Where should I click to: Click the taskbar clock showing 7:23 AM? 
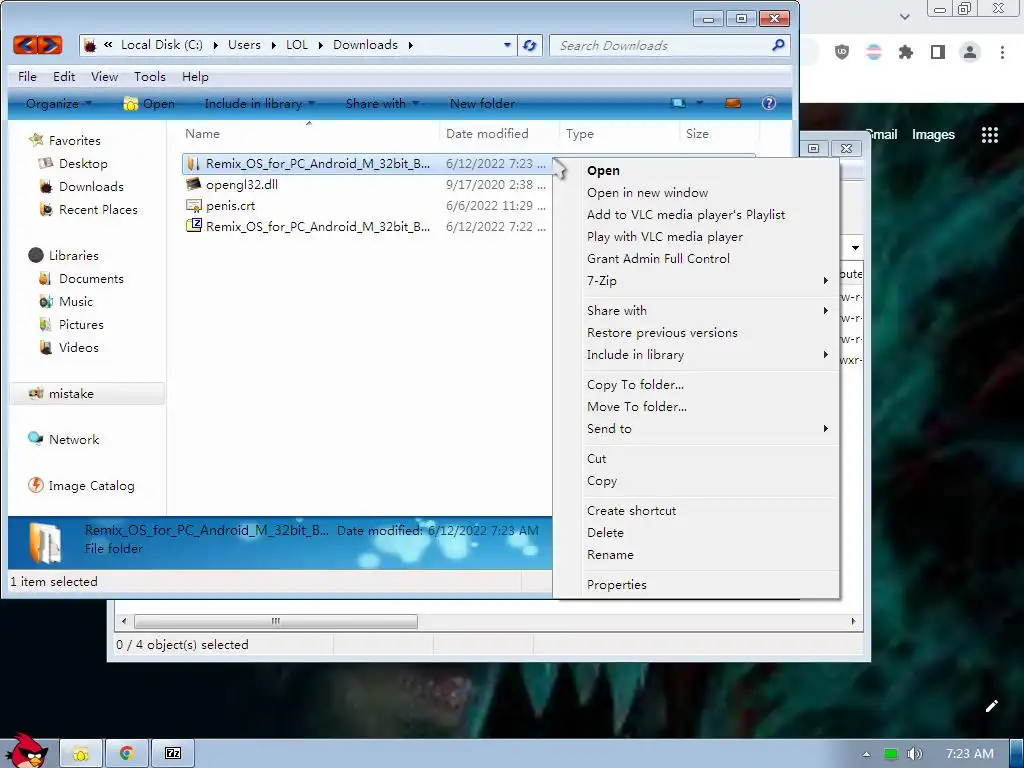970,754
